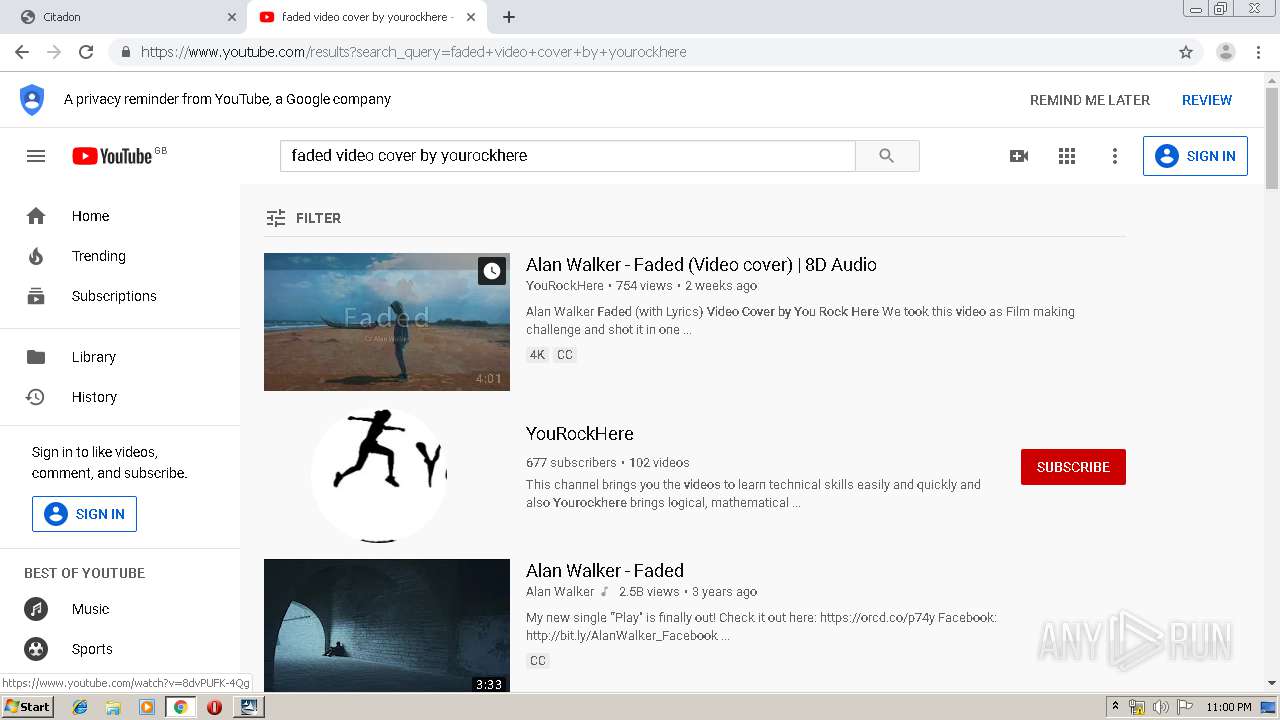Screen dimensions: 1280x720
Task: Click the Trending flame icon
Action: (36, 256)
